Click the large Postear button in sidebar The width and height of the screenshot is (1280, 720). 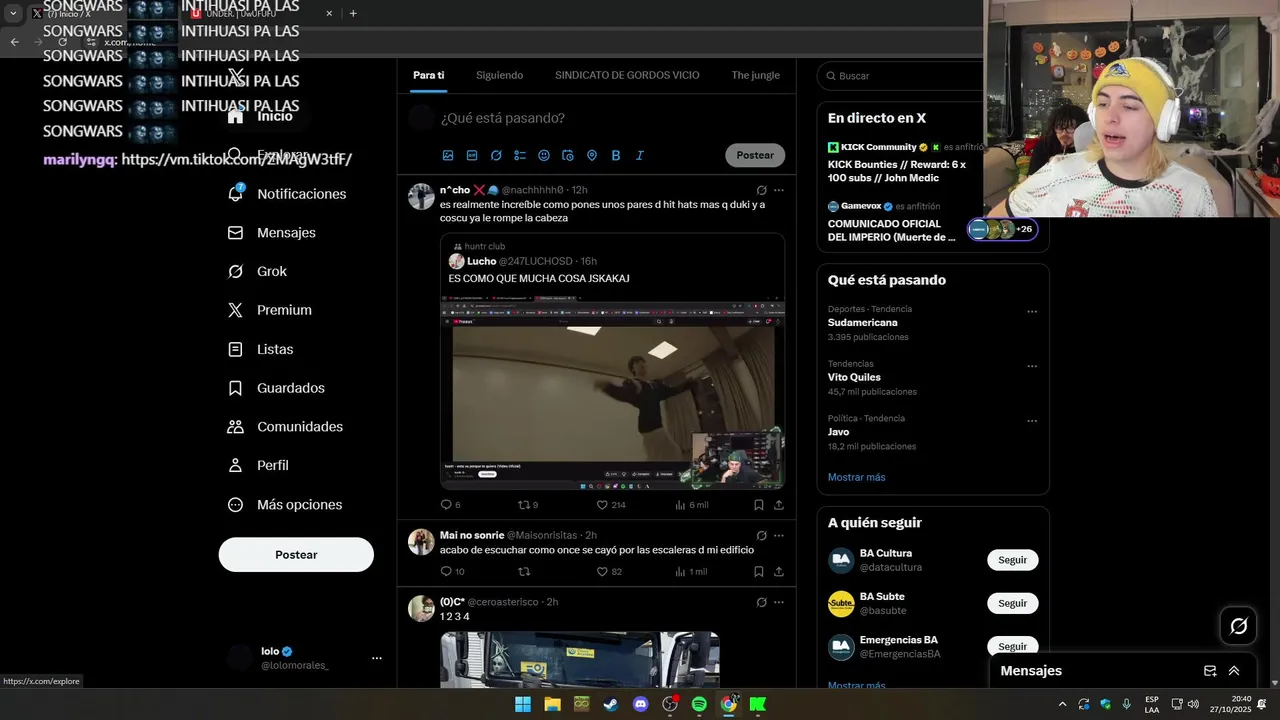[x=296, y=555]
